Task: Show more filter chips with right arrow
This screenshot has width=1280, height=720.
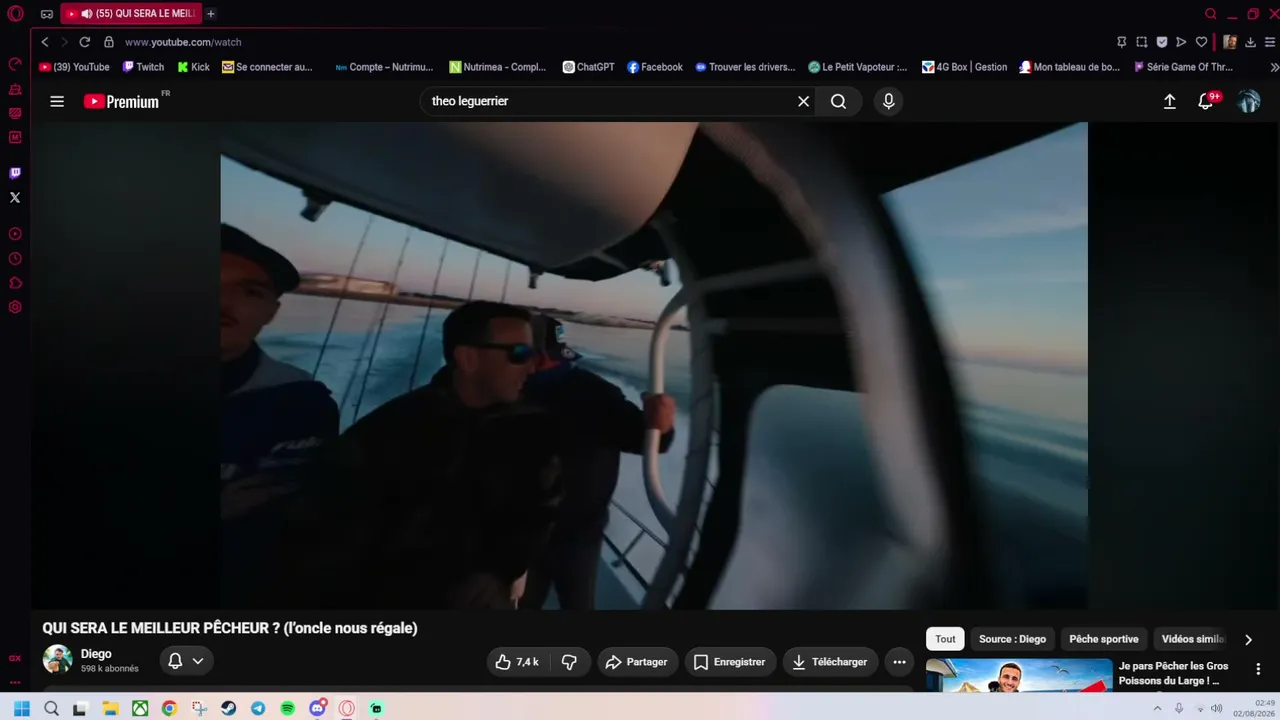Action: [1248, 639]
